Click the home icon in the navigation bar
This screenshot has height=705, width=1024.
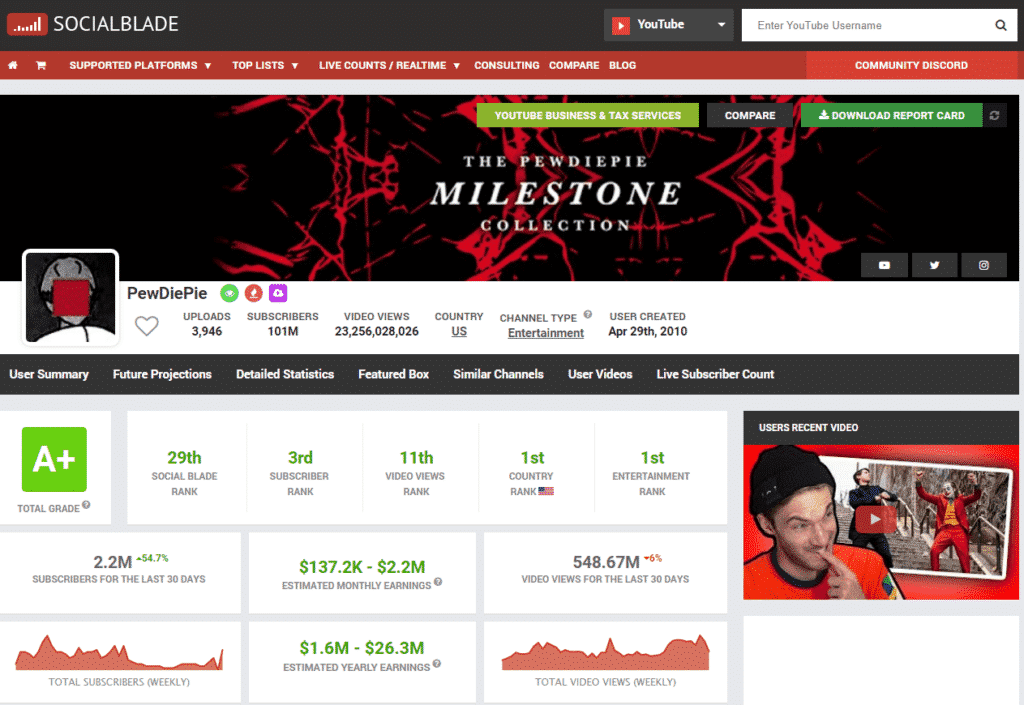(13, 66)
